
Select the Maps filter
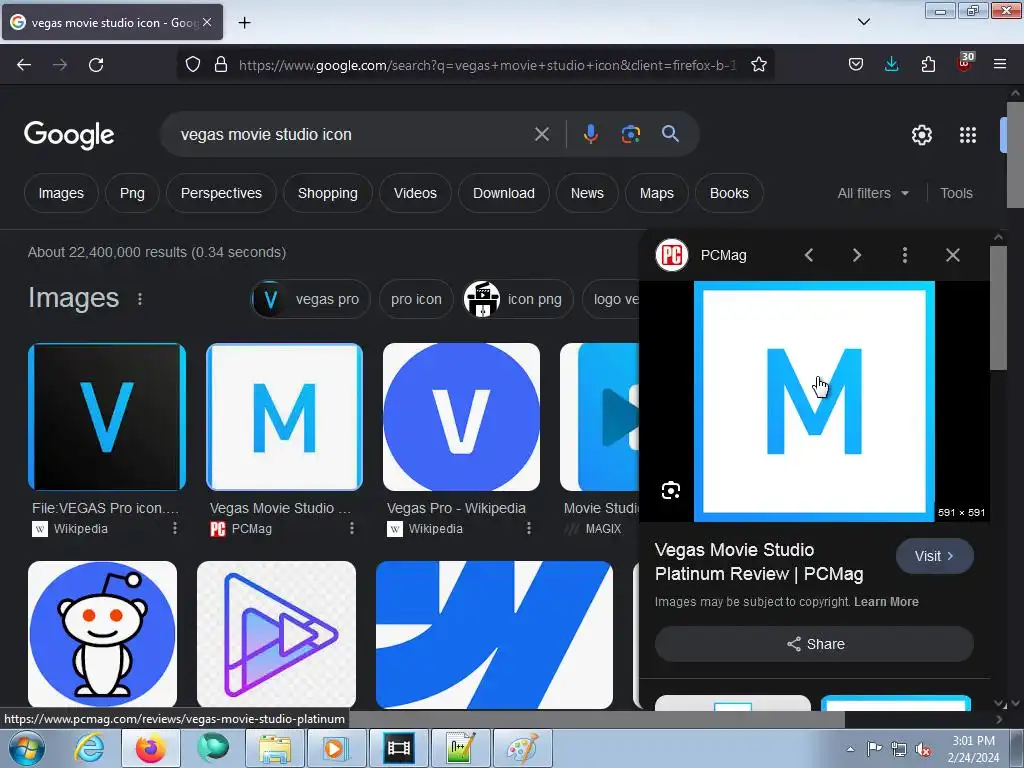point(656,193)
